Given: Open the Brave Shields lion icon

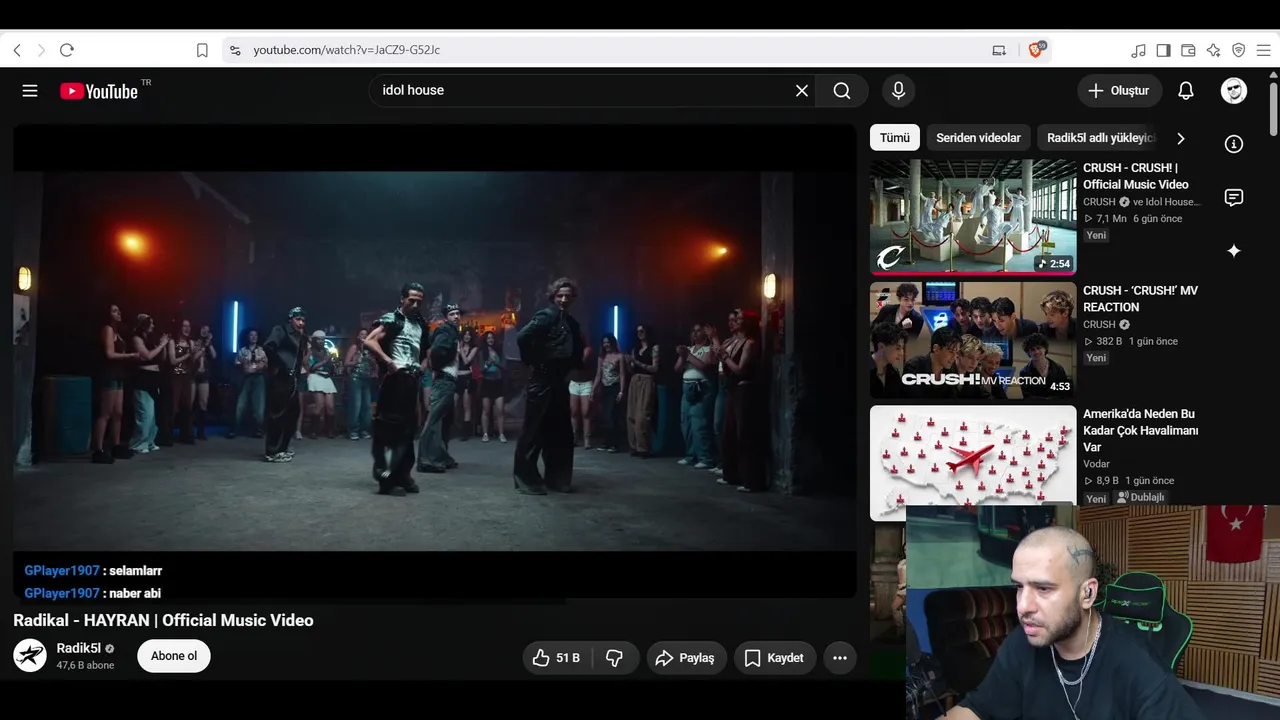Looking at the screenshot, I should click(x=1036, y=49).
